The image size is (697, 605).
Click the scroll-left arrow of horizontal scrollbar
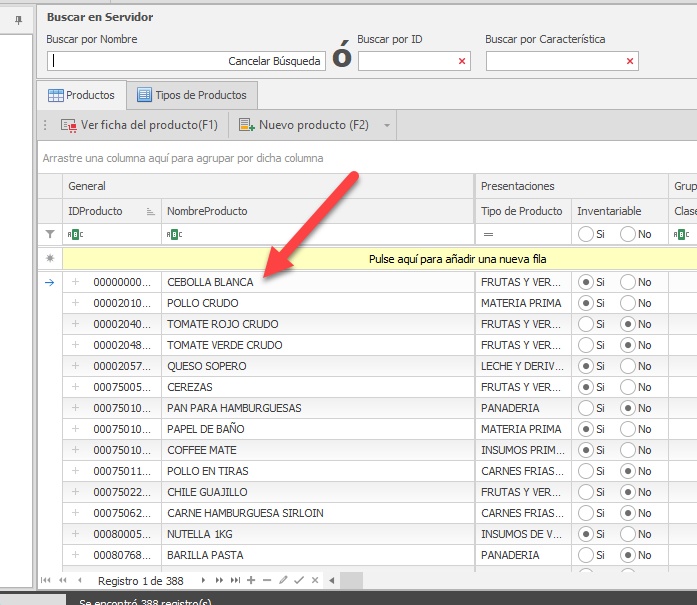[x=332, y=580]
